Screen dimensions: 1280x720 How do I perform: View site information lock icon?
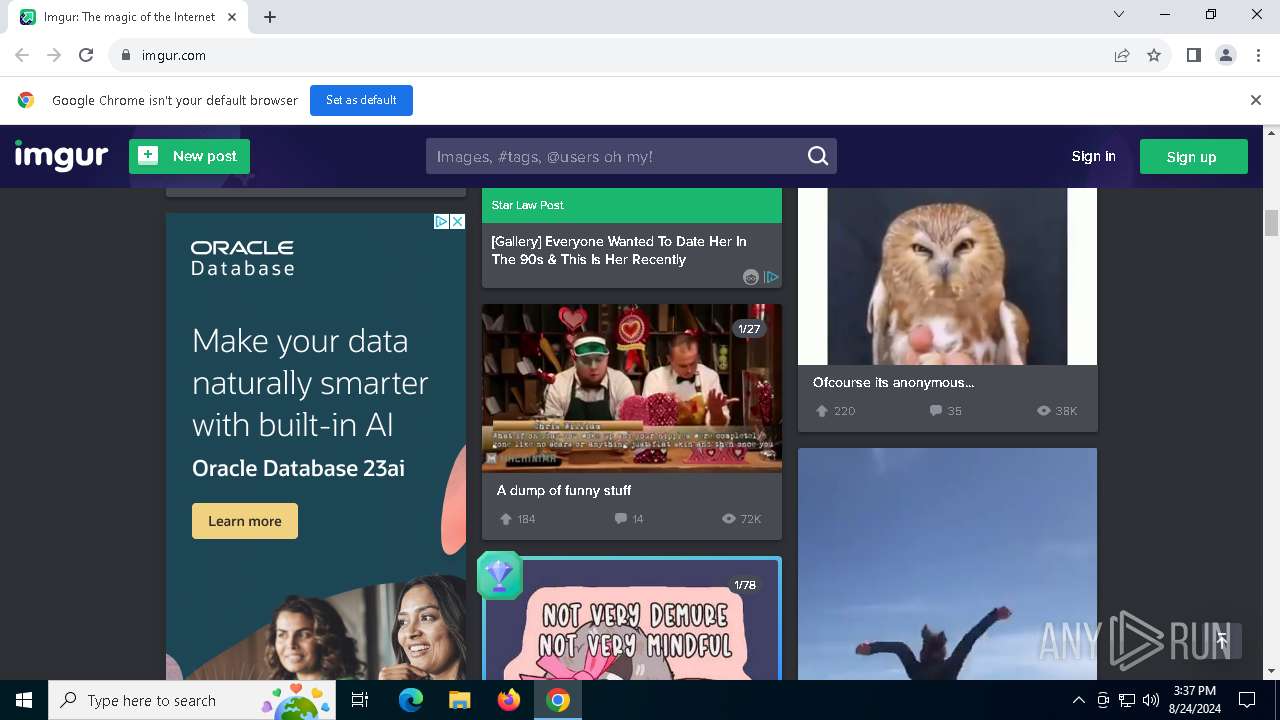[126, 55]
